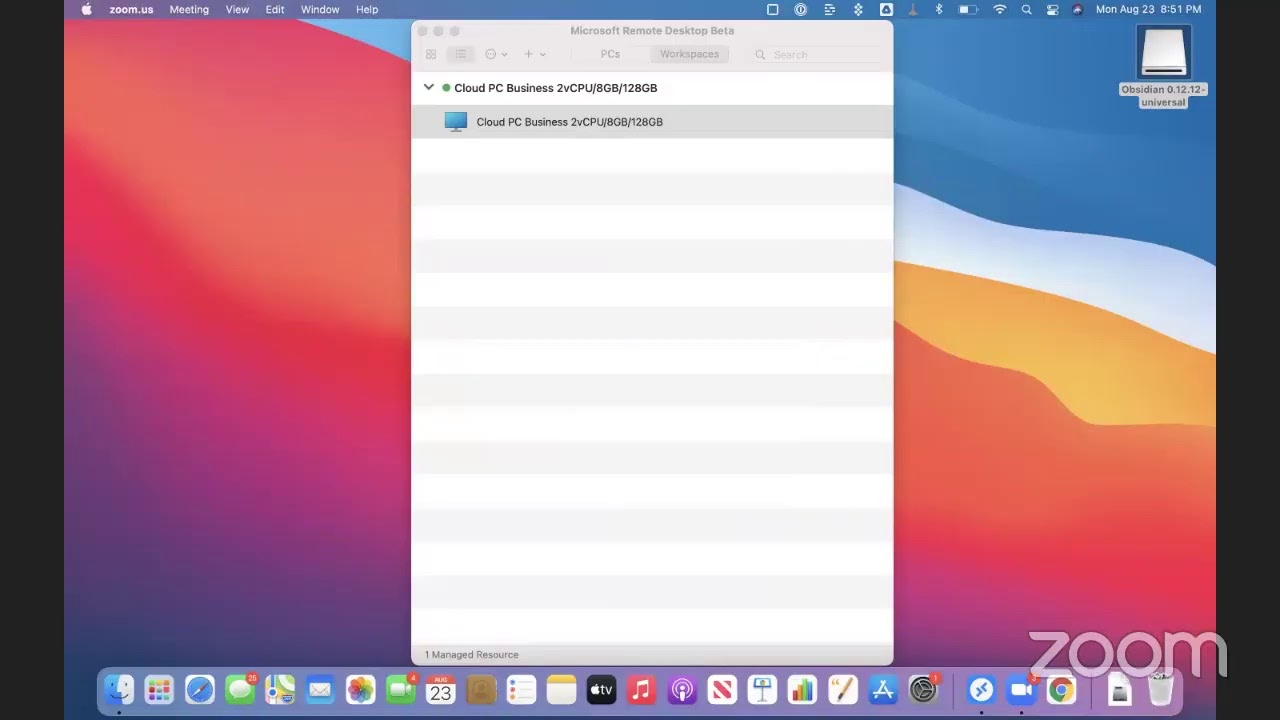Click the '1 Managed Resource' status text
Image resolution: width=1280 pixels, height=720 pixels.
tap(471, 655)
